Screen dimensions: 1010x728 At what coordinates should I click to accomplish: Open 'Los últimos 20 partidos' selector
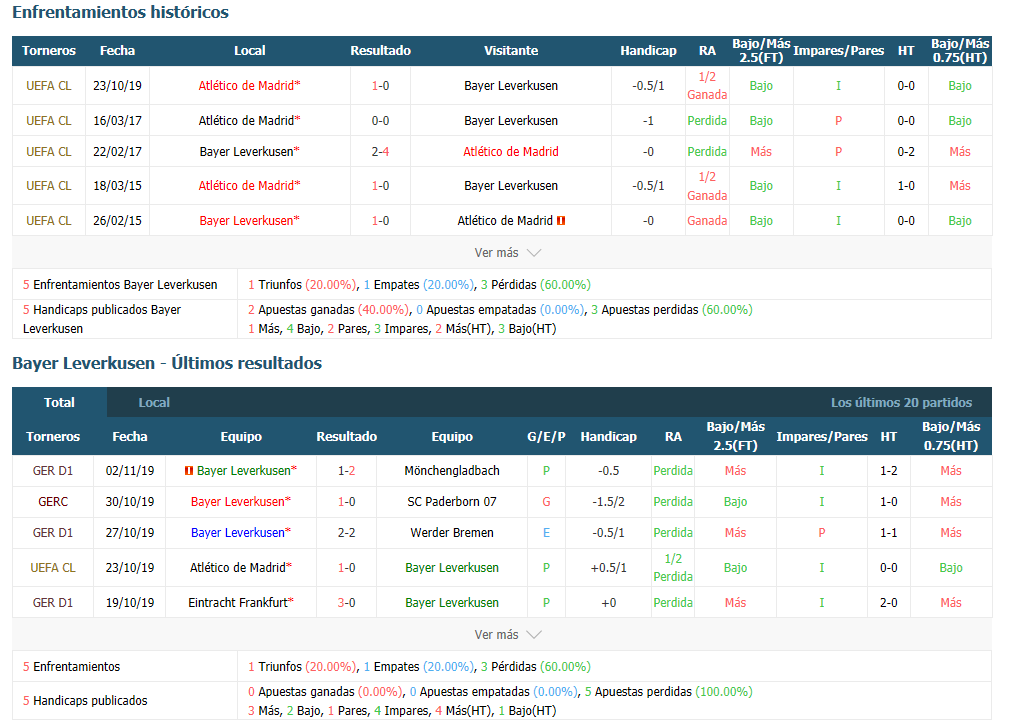(x=901, y=403)
